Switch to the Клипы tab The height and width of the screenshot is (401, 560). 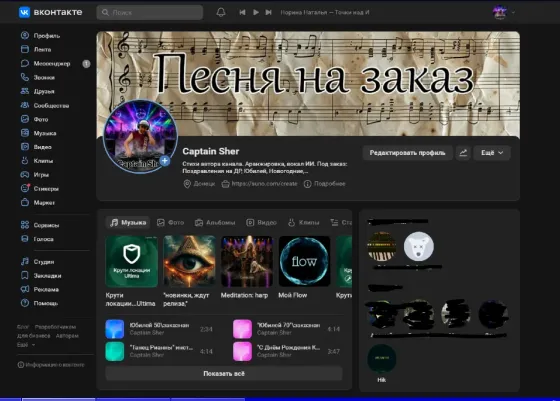(x=304, y=222)
